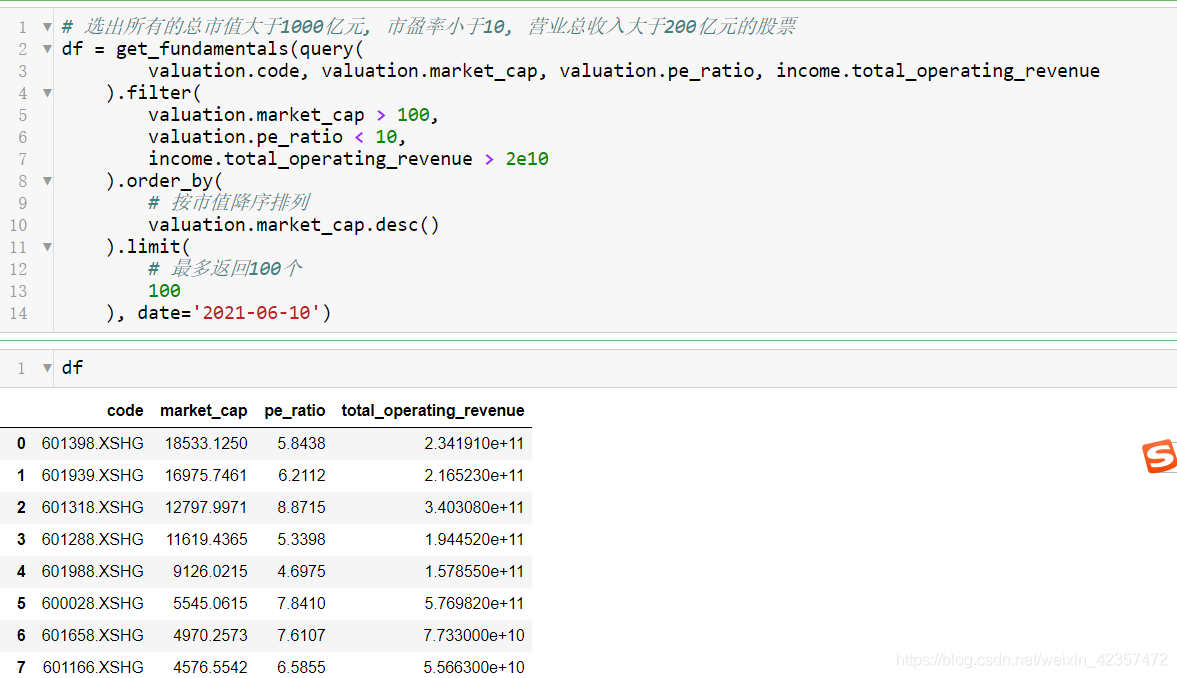Collapse the order_by block fold arrow on line 8
Screen dimensions: 1177x678
[x=47, y=181]
